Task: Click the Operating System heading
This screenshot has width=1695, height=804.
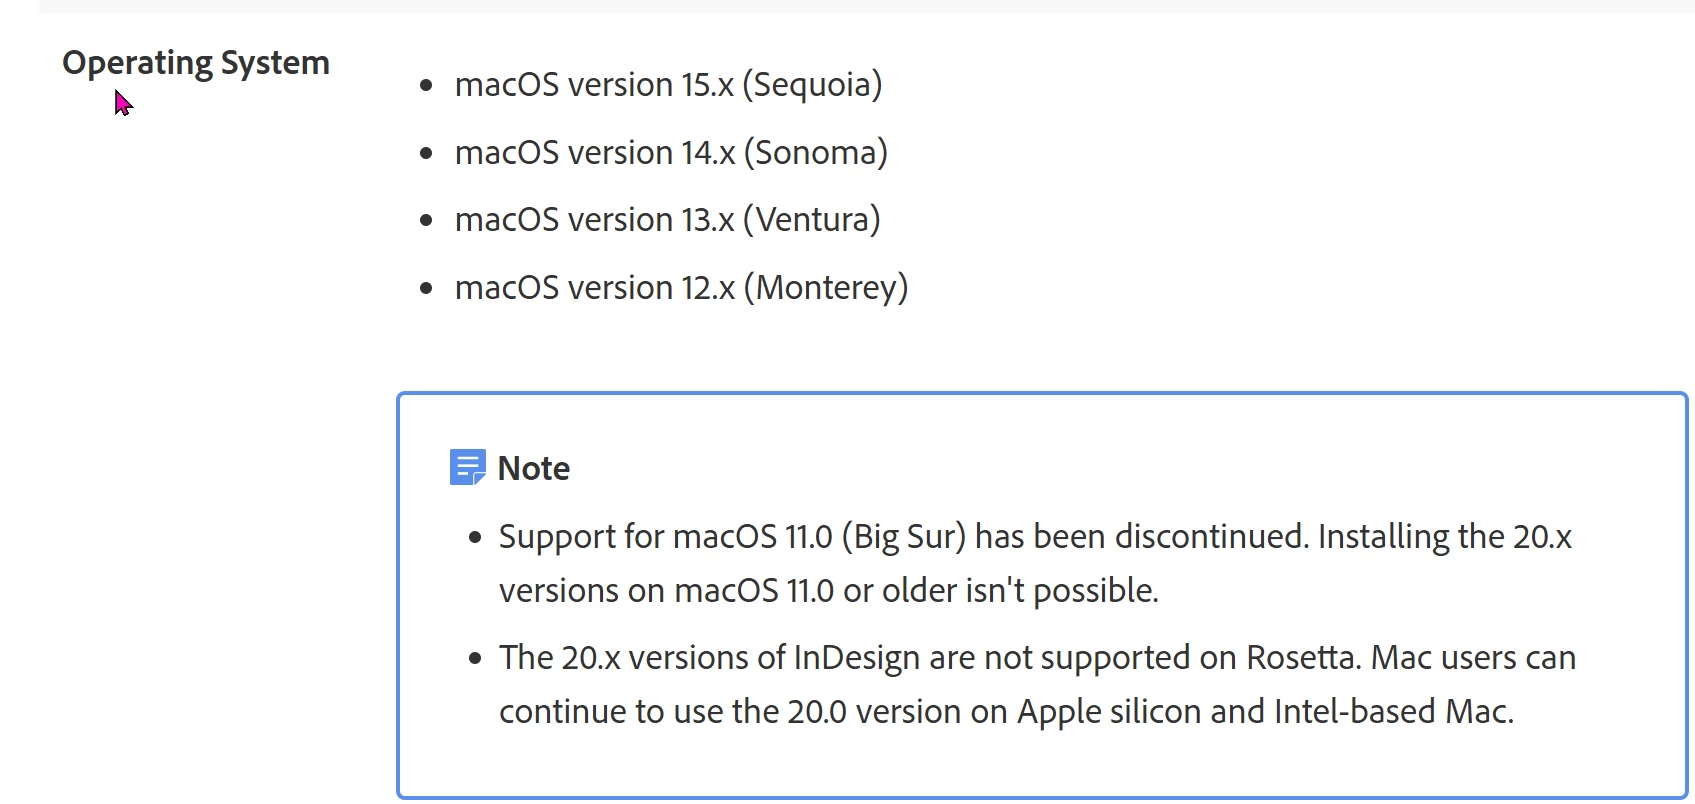Action: (196, 63)
